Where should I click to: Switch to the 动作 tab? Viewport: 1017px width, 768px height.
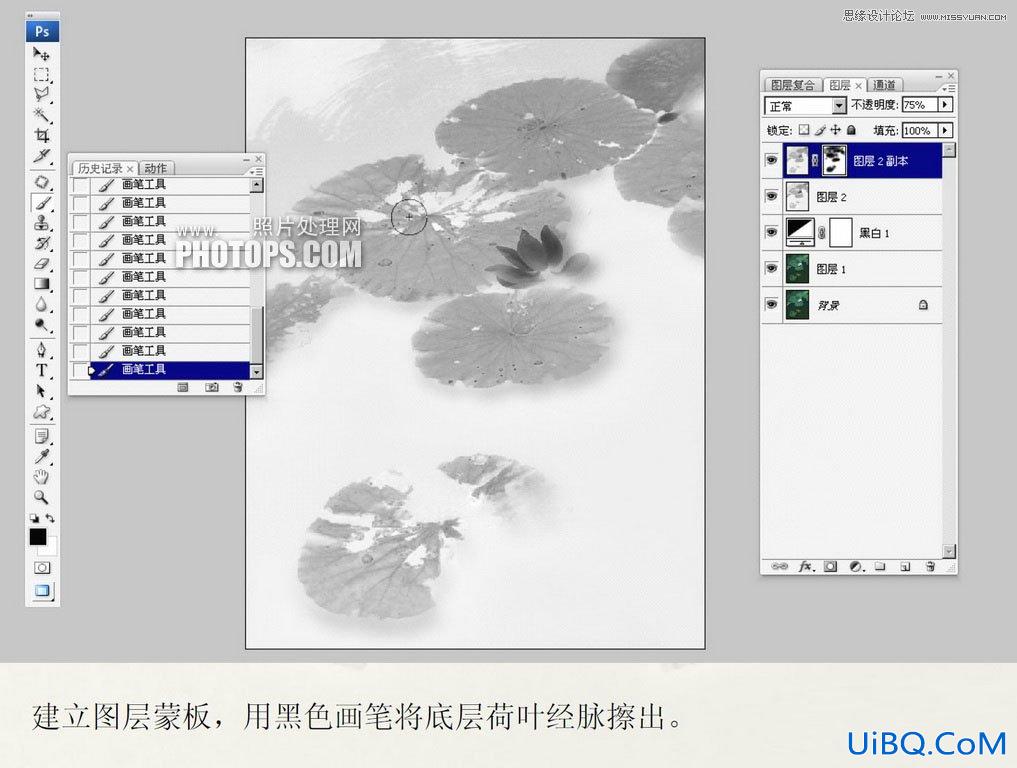pos(156,168)
